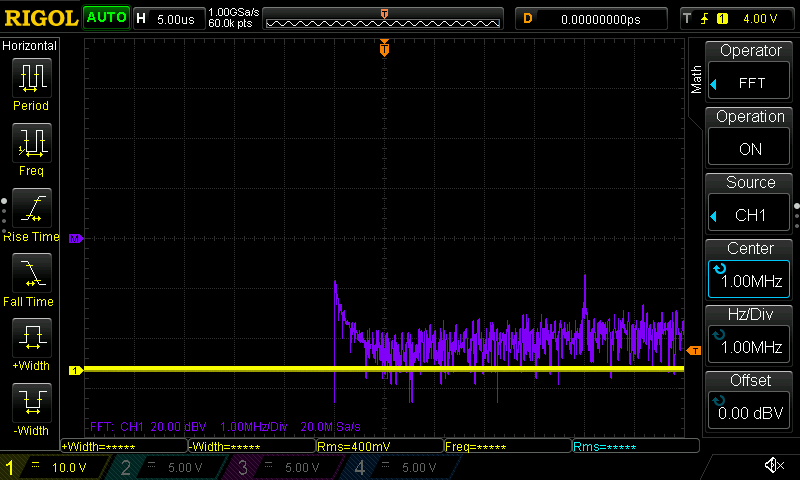Click the speaker sound icon
Screen dimensions: 800x480
[x=773, y=466]
